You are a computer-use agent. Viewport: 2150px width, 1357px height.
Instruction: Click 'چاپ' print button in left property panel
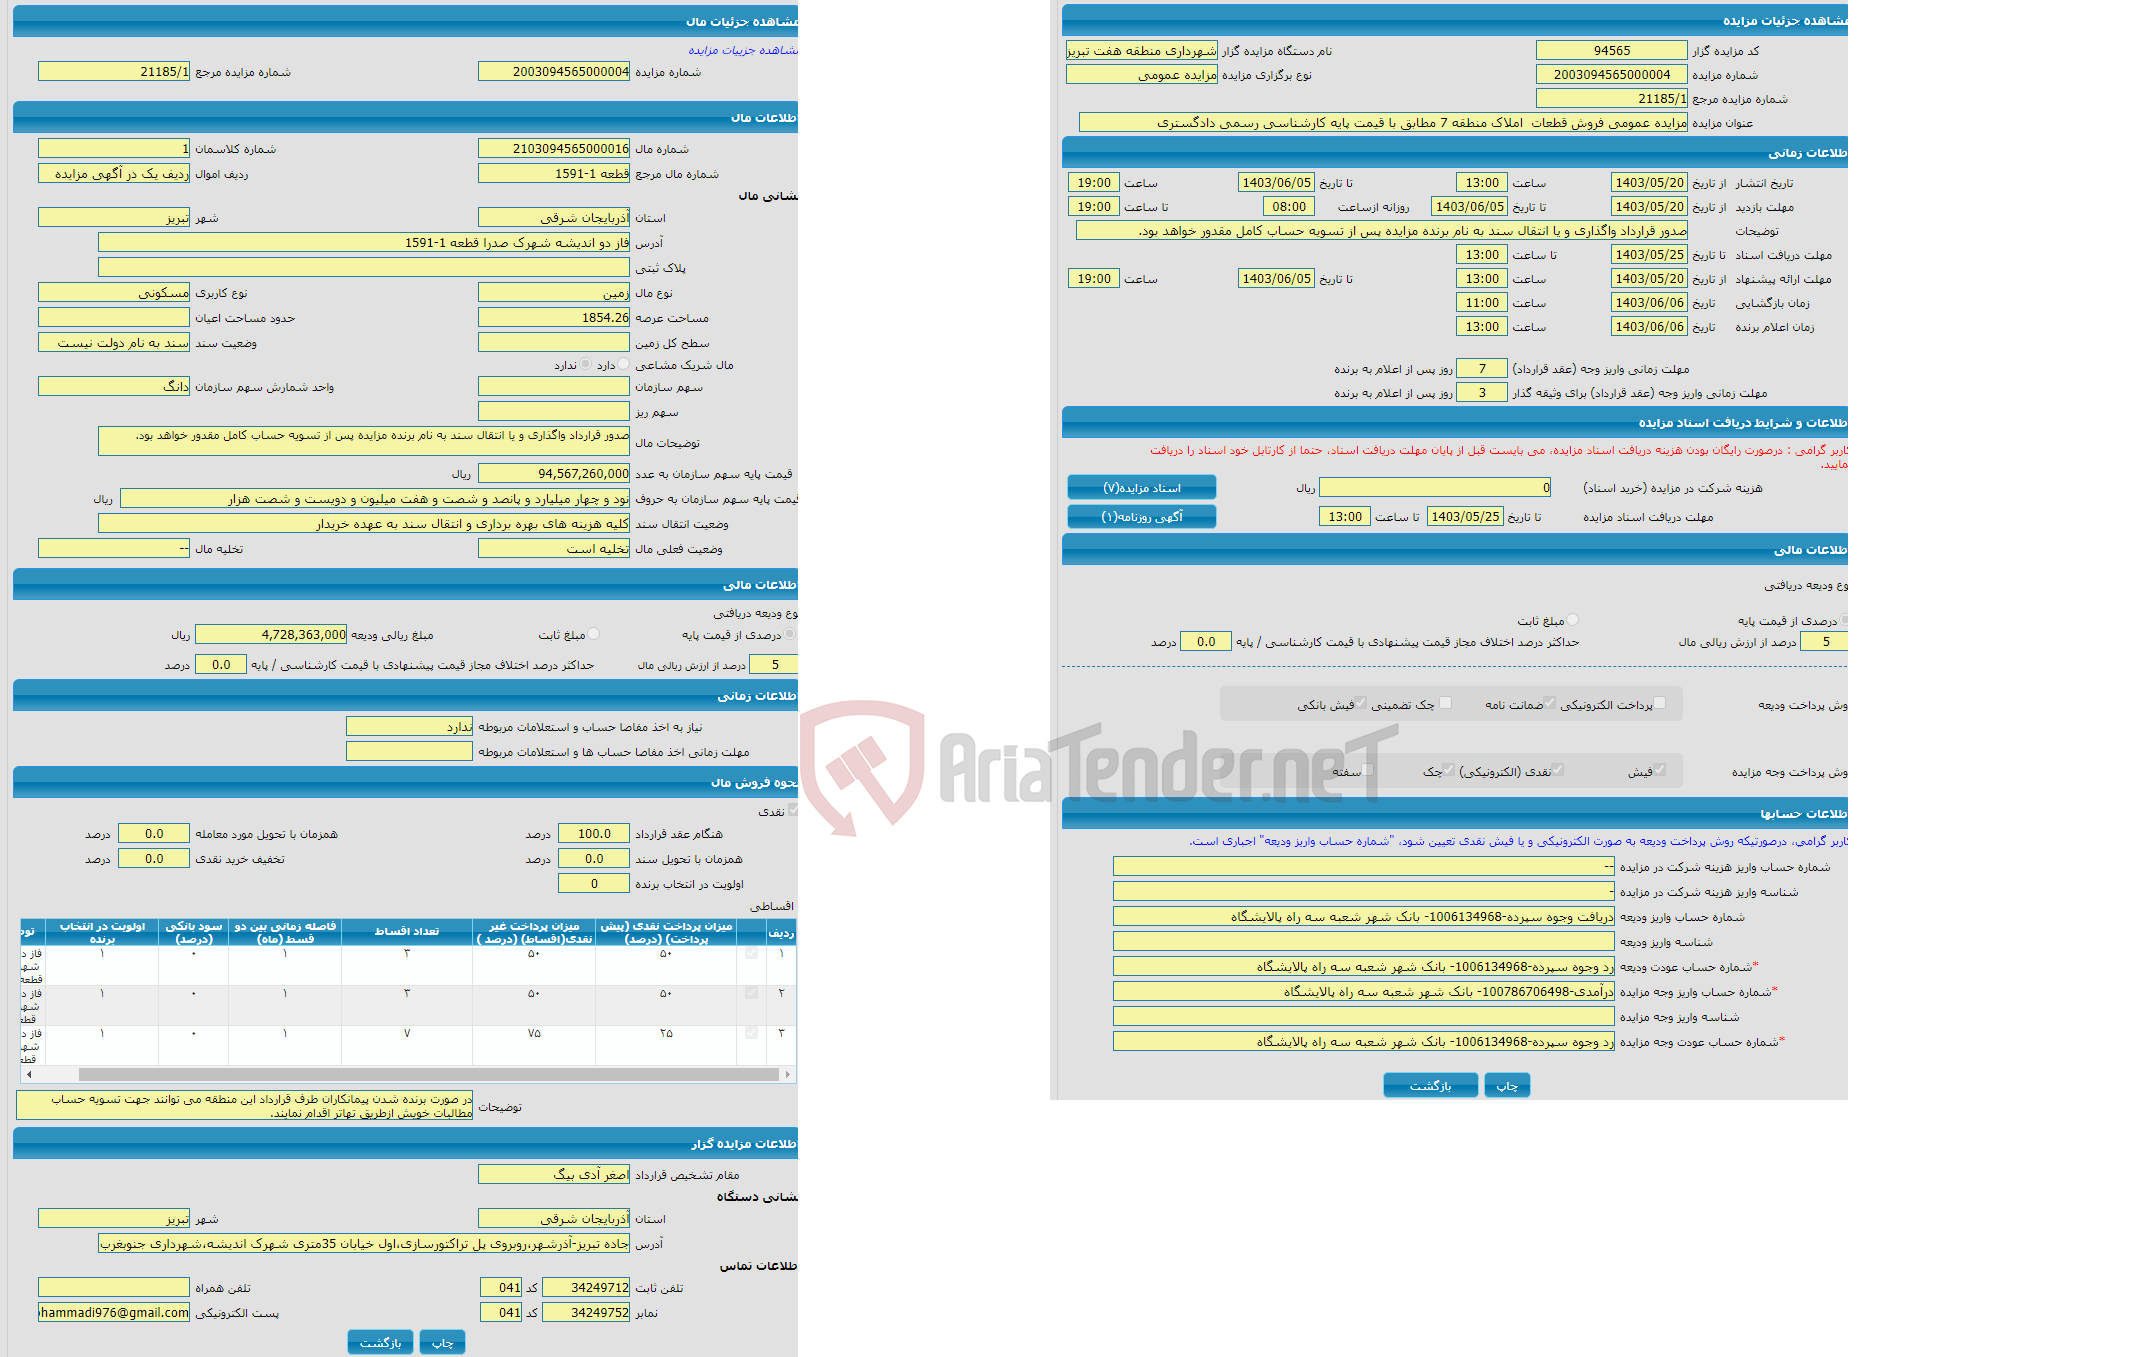point(442,1343)
